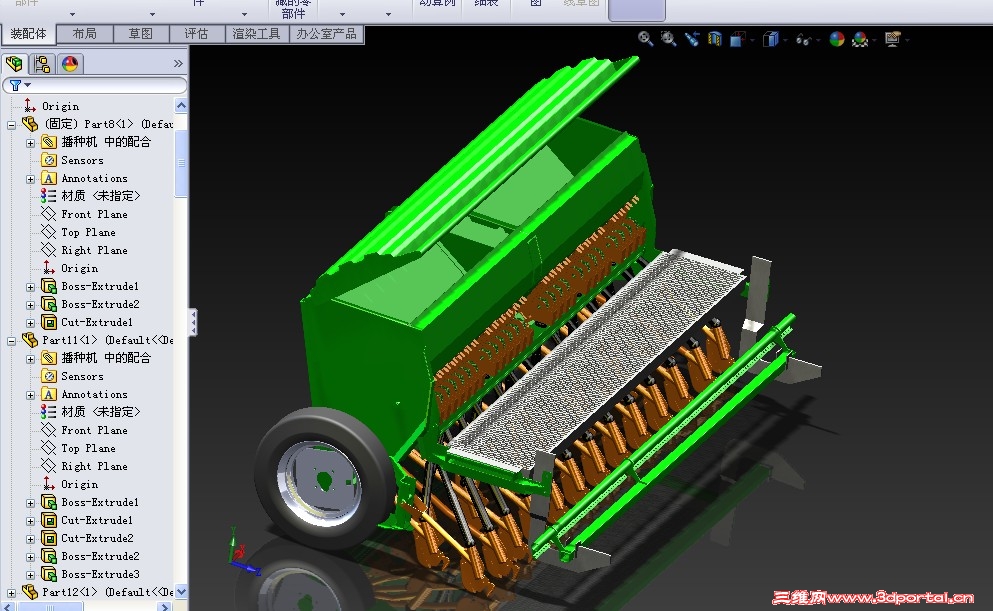
Task: Open the filter dropdown arrow
Action: point(27,85)
